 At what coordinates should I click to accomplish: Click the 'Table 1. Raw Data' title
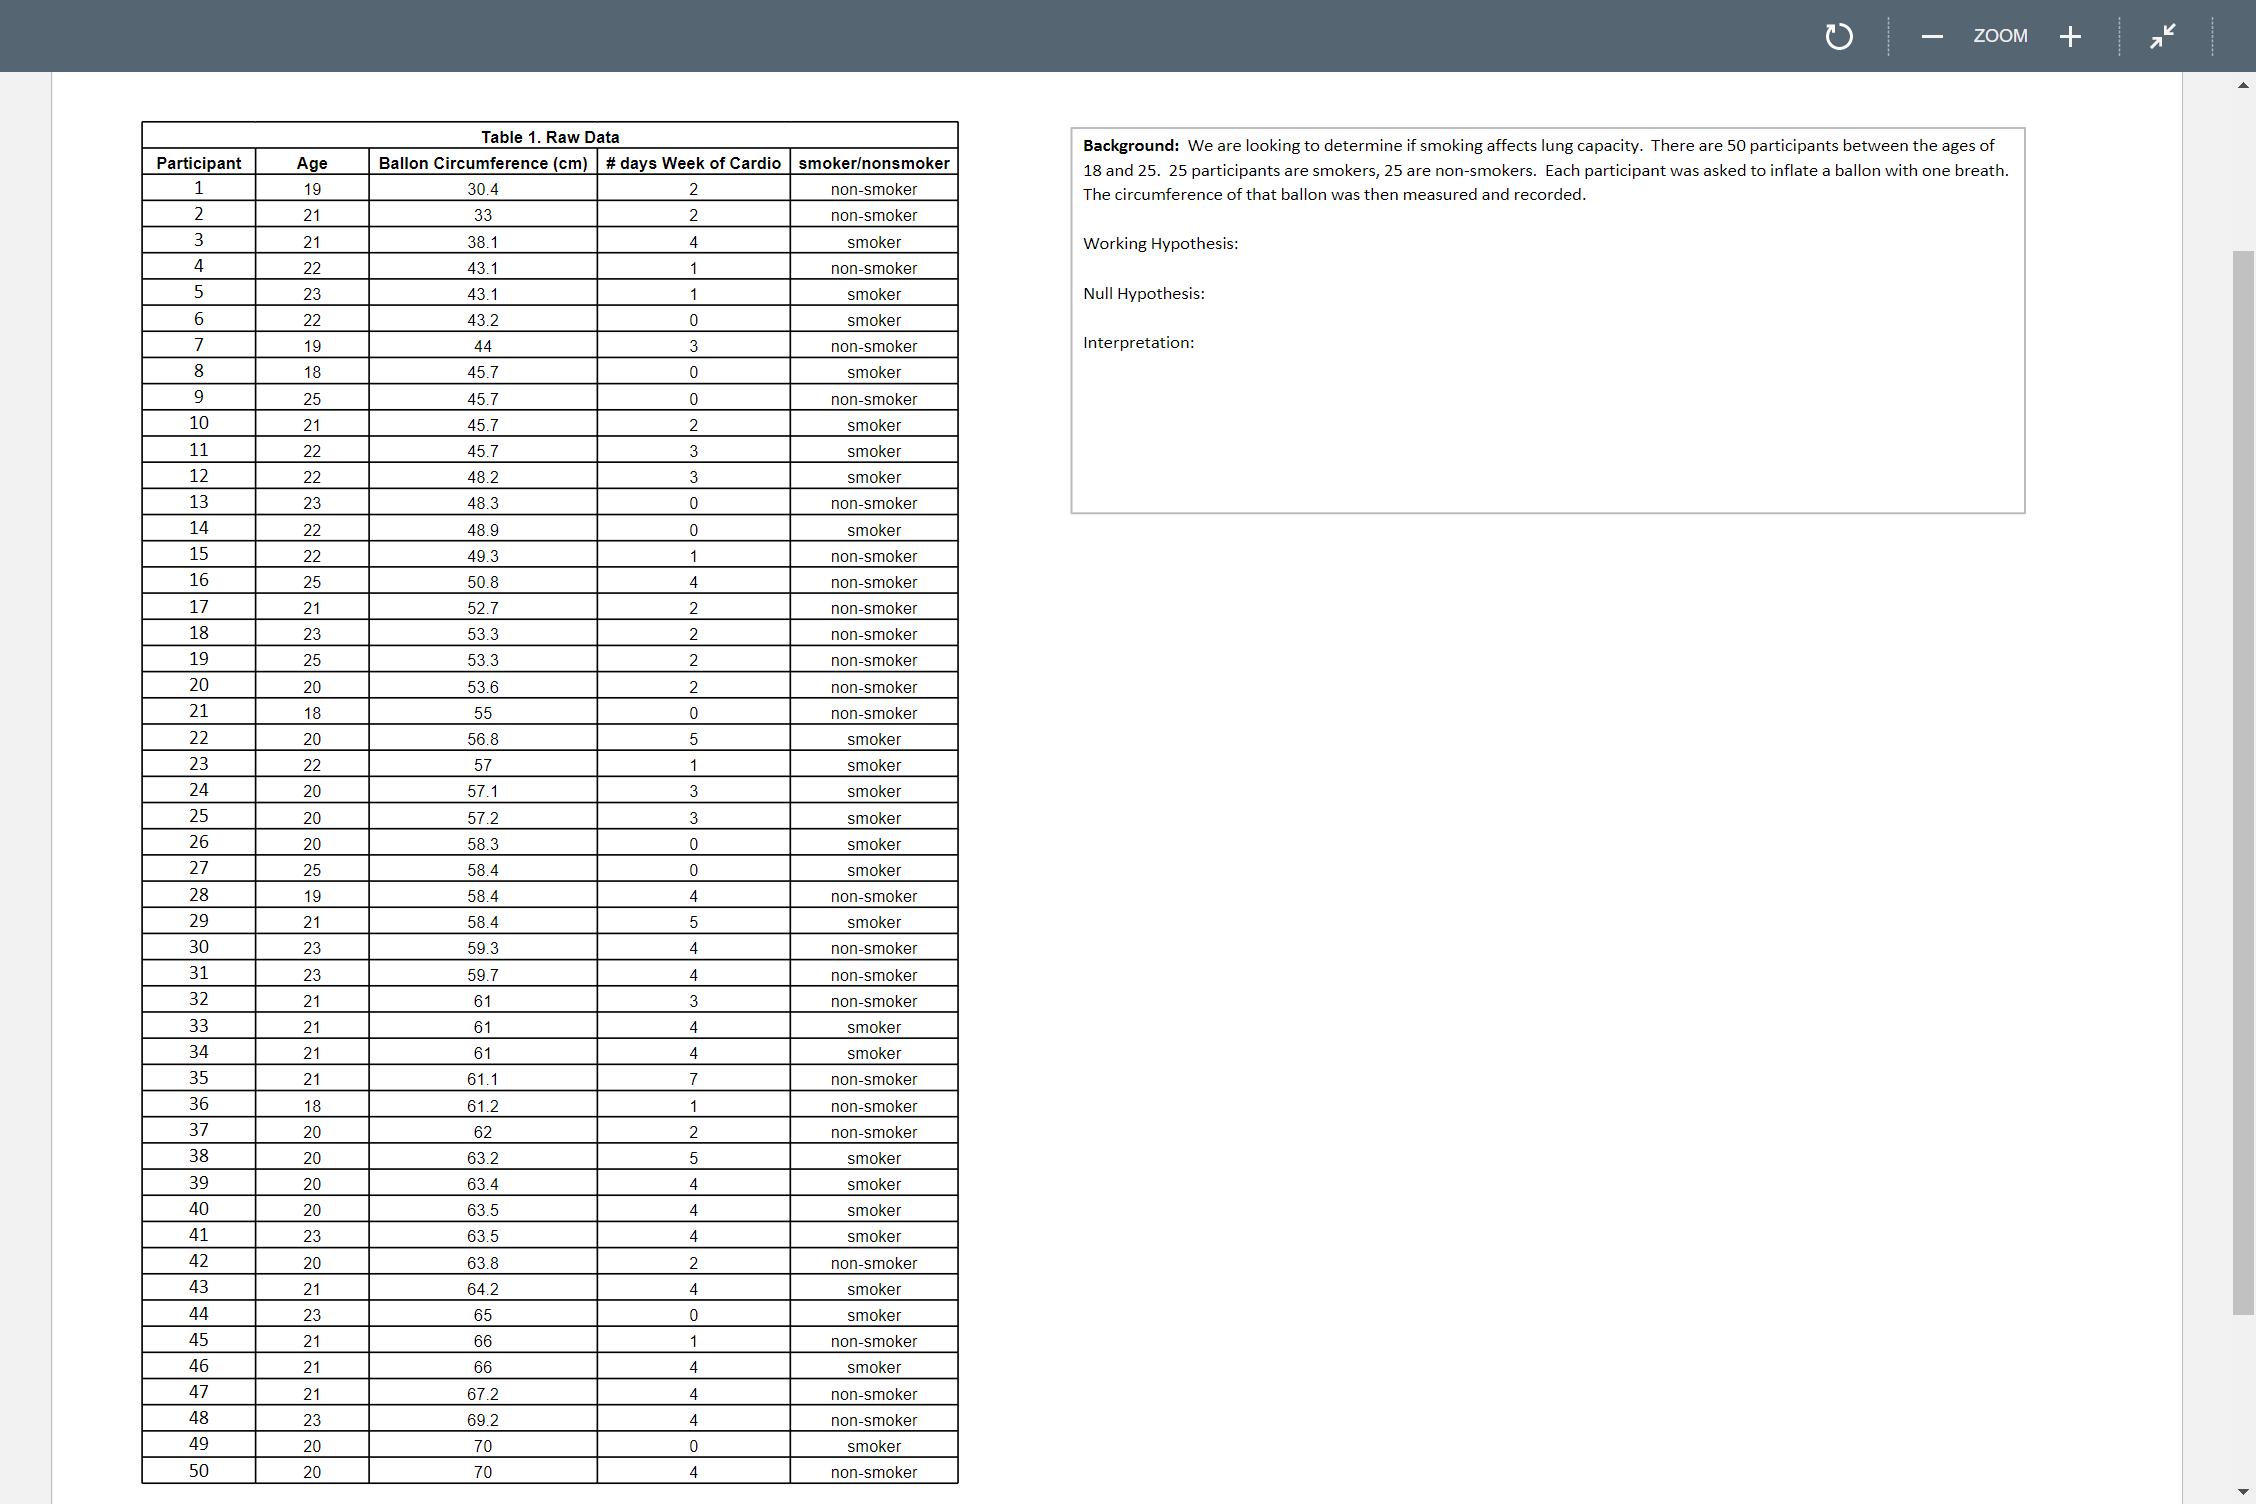tap(549, 137)
